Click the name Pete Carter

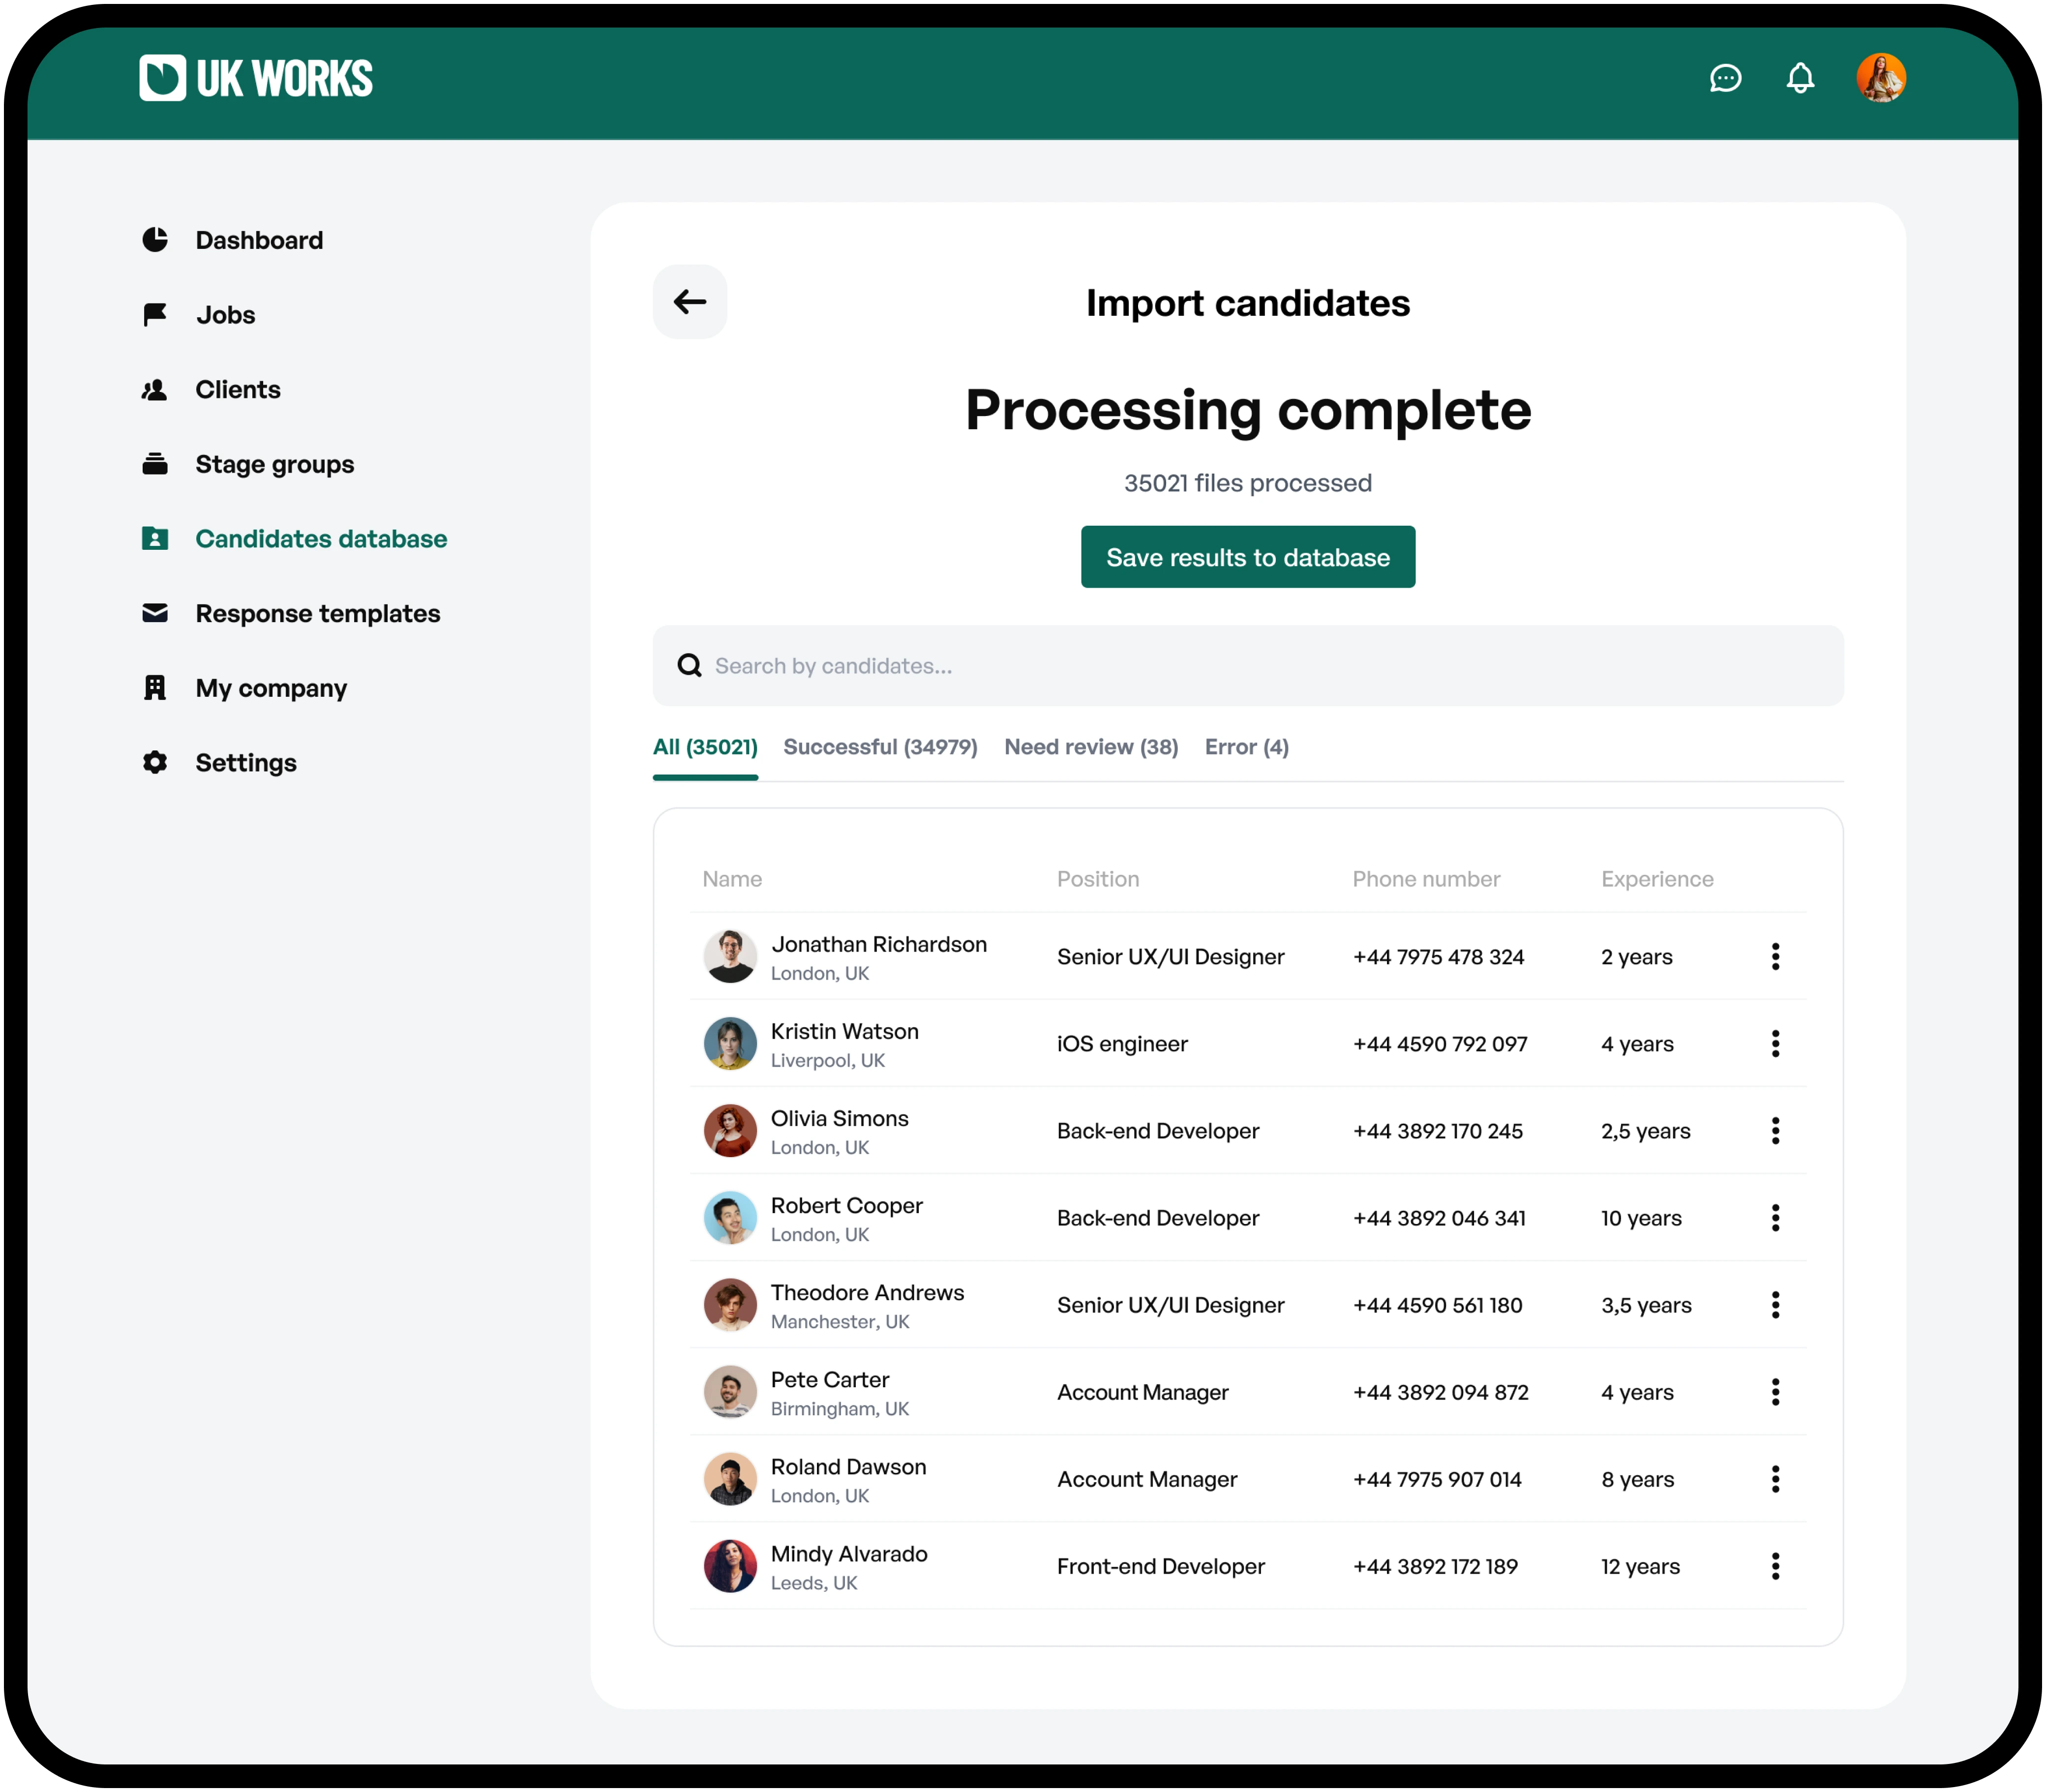click(x=830, y=1379)
